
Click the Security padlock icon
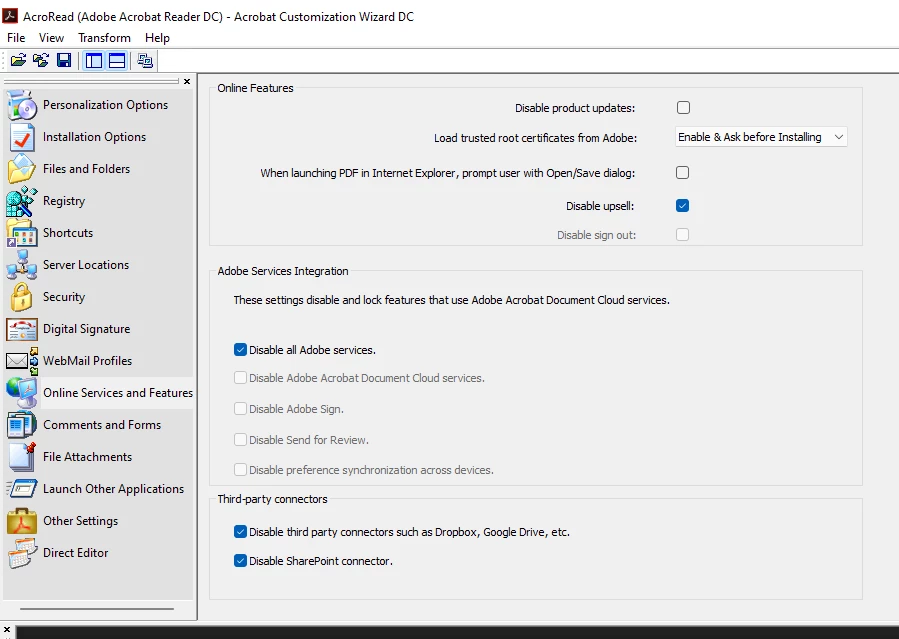tap(22, 297)
